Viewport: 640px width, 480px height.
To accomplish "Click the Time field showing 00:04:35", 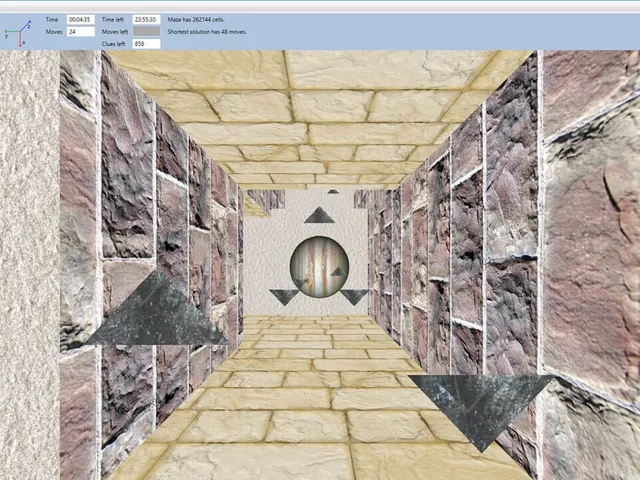I will 81,20.
